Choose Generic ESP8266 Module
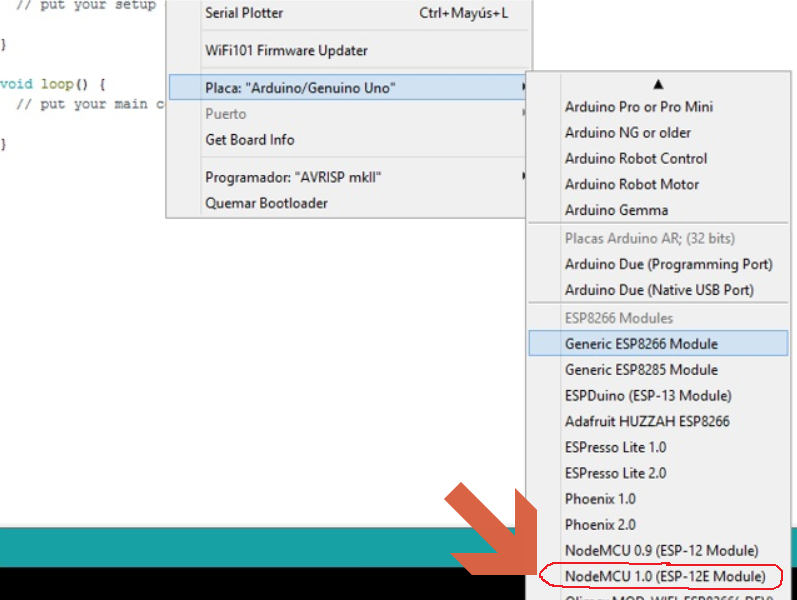Image resolution: width=797 pixels, height=600 pixels. [658, 344]
